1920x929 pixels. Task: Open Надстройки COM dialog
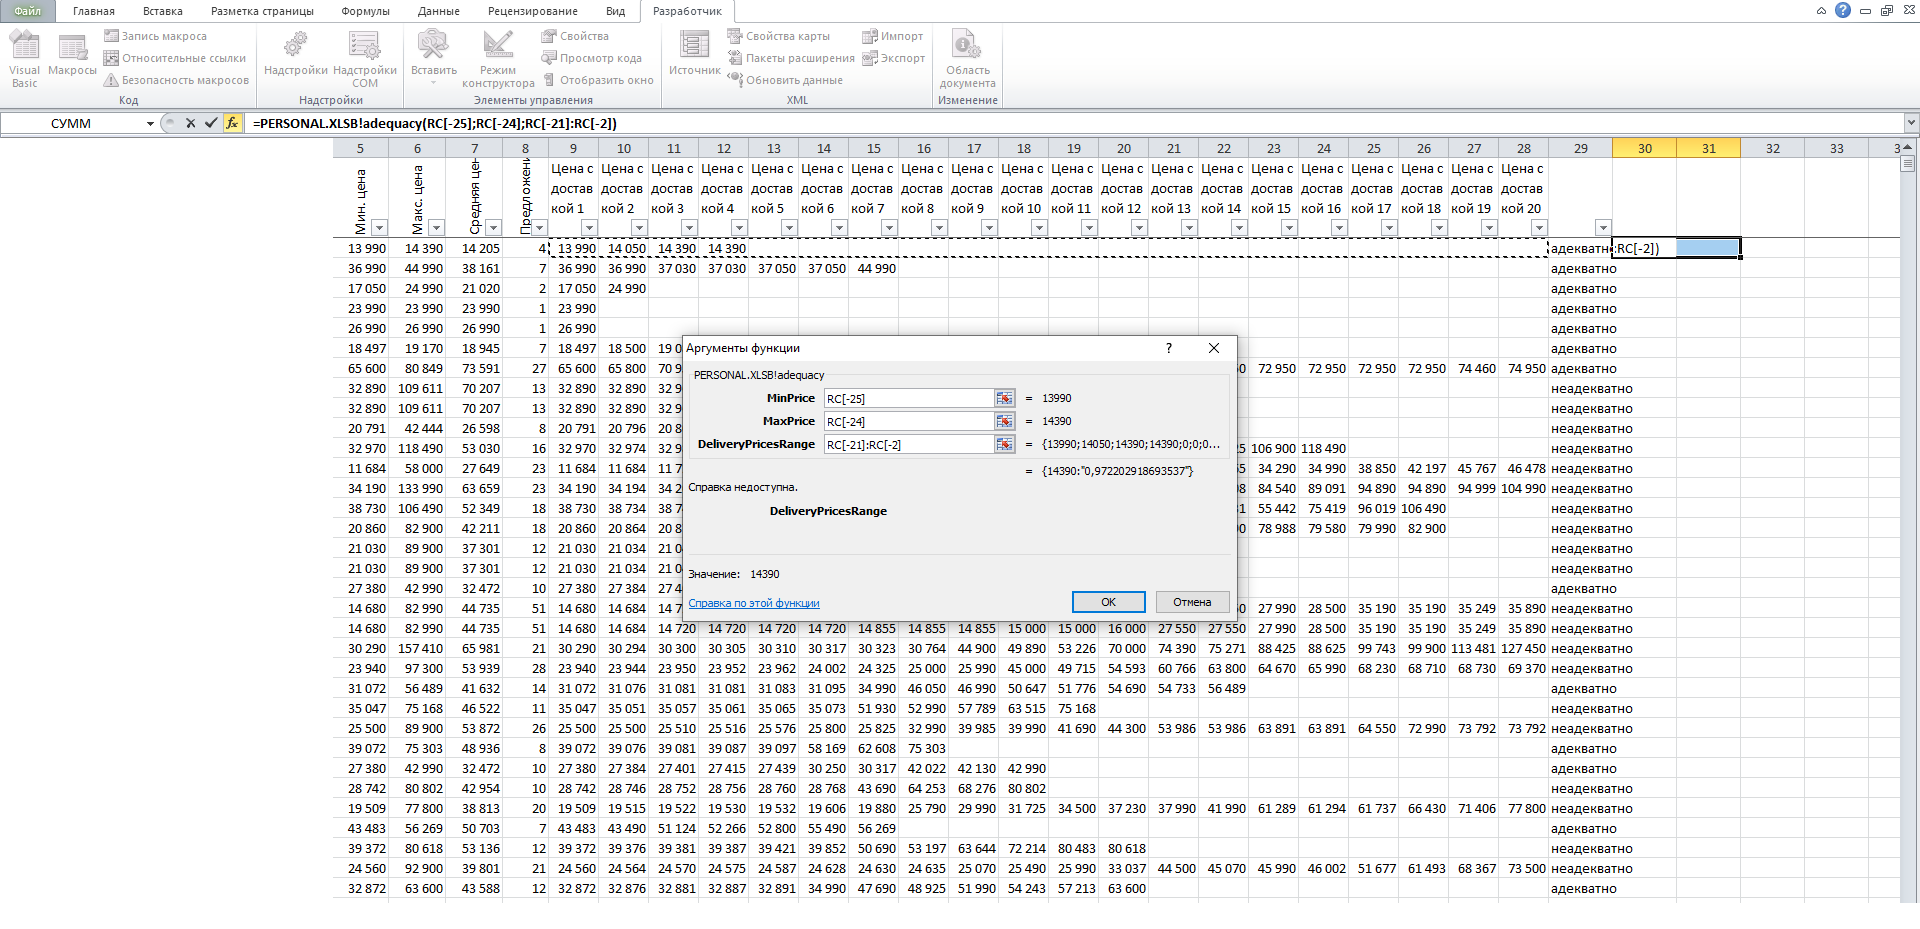[365, 59]
